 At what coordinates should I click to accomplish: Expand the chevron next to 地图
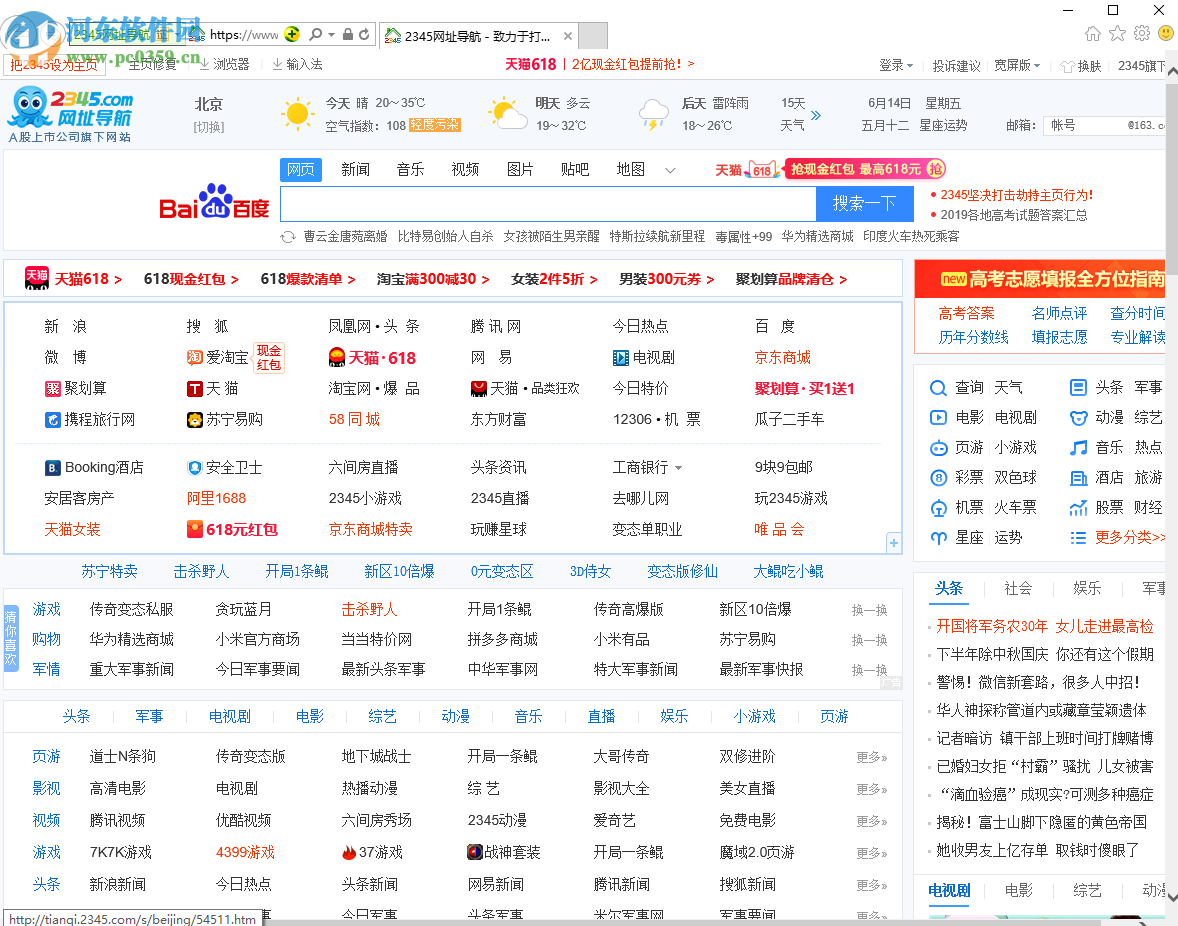[x=668, y=169]
